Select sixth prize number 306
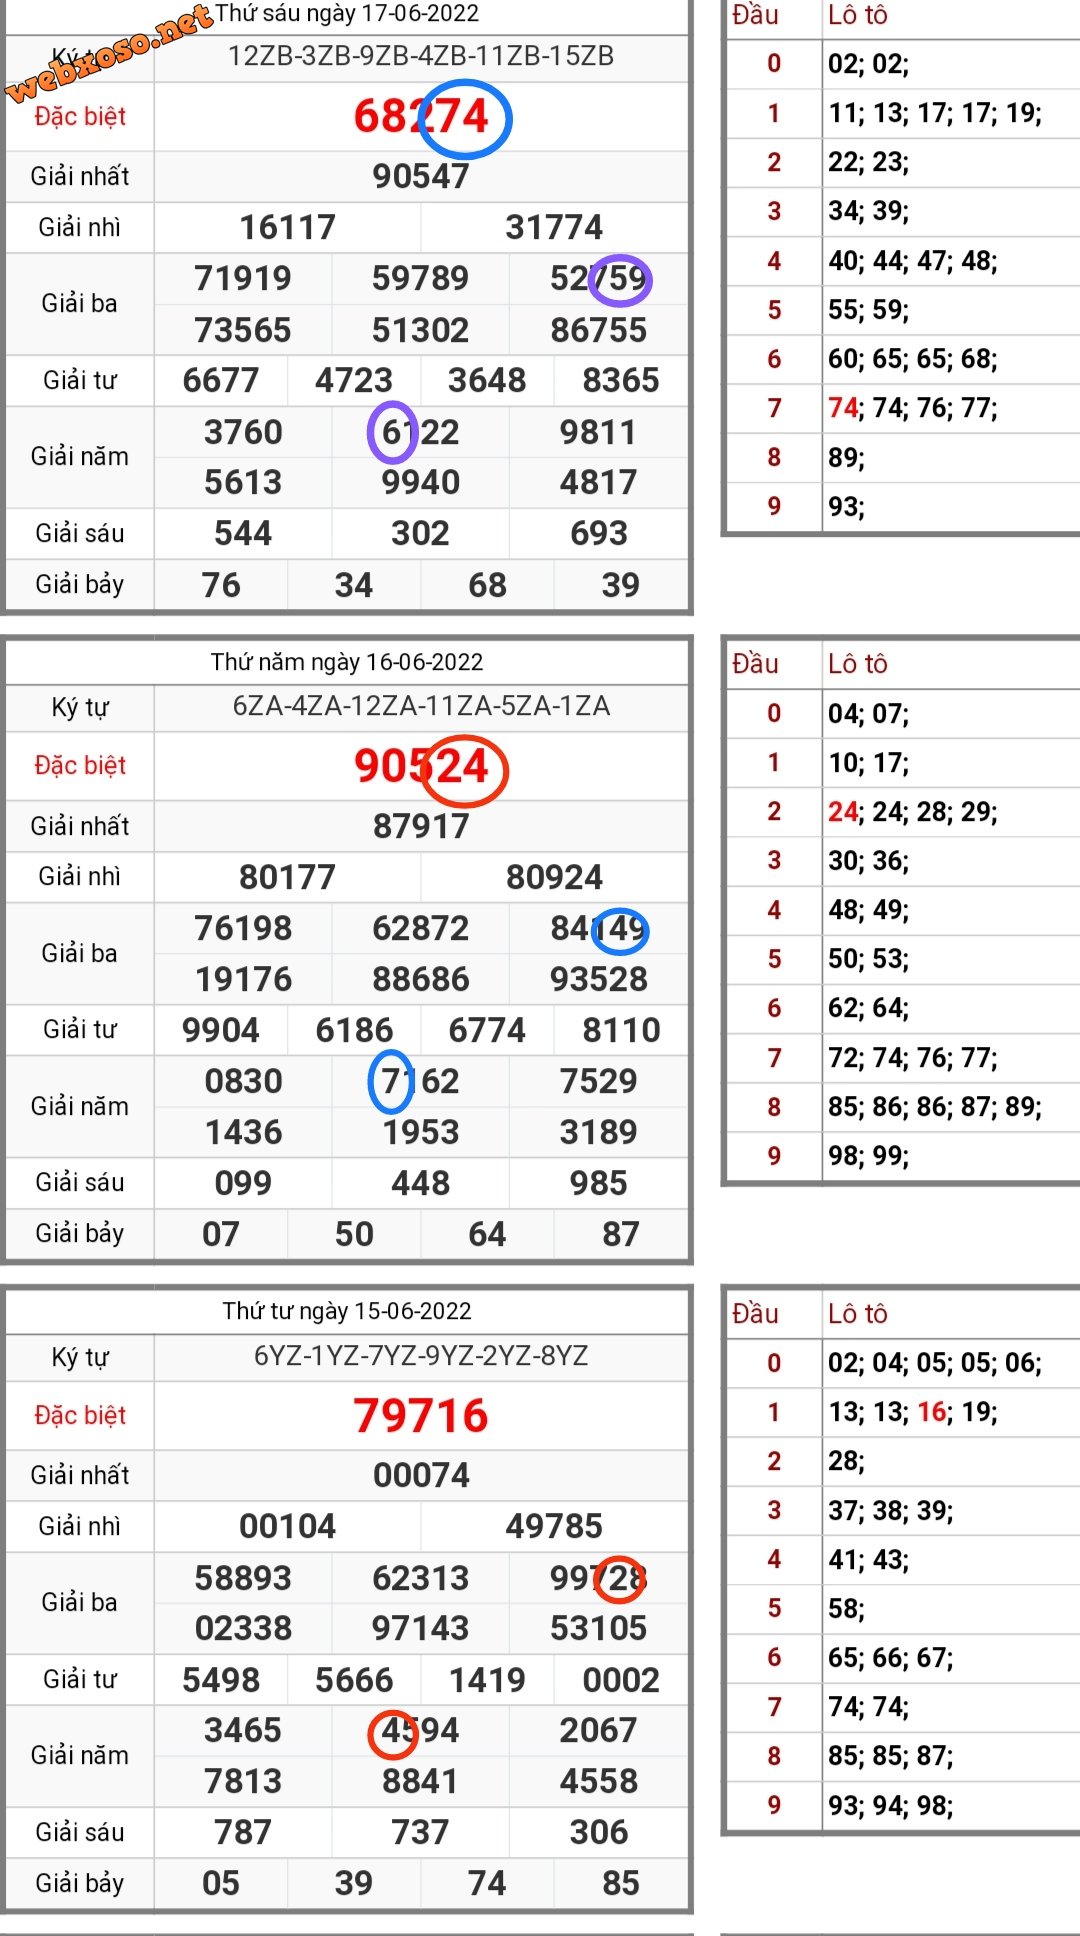The height and width of the screenshot is (1936, 1080). (599, 1832)
